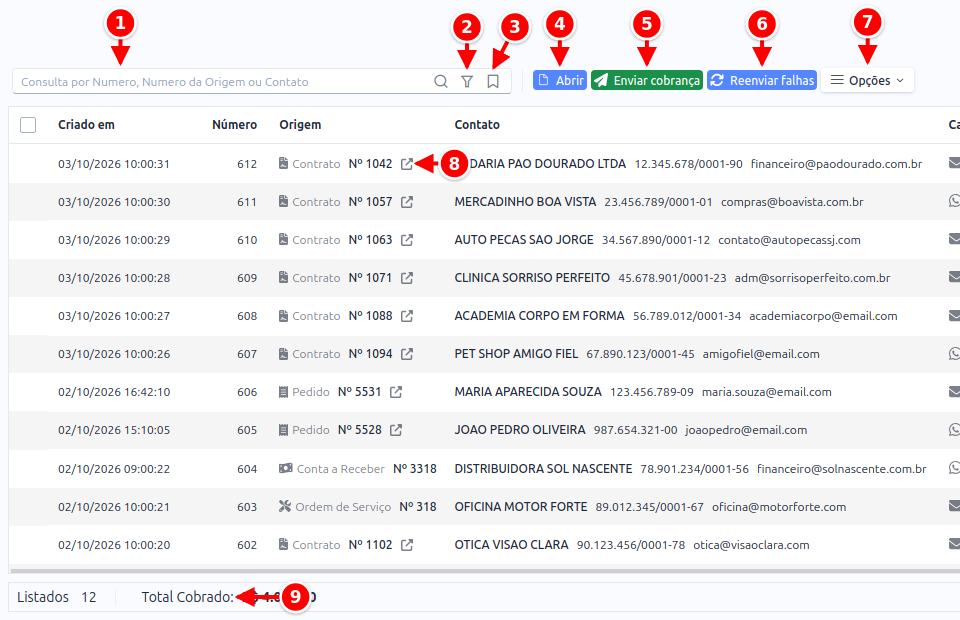Click the bookmark saved-filters icon
Image resolution: width=960 pixels, height=620 pixels.
[493, 81]
